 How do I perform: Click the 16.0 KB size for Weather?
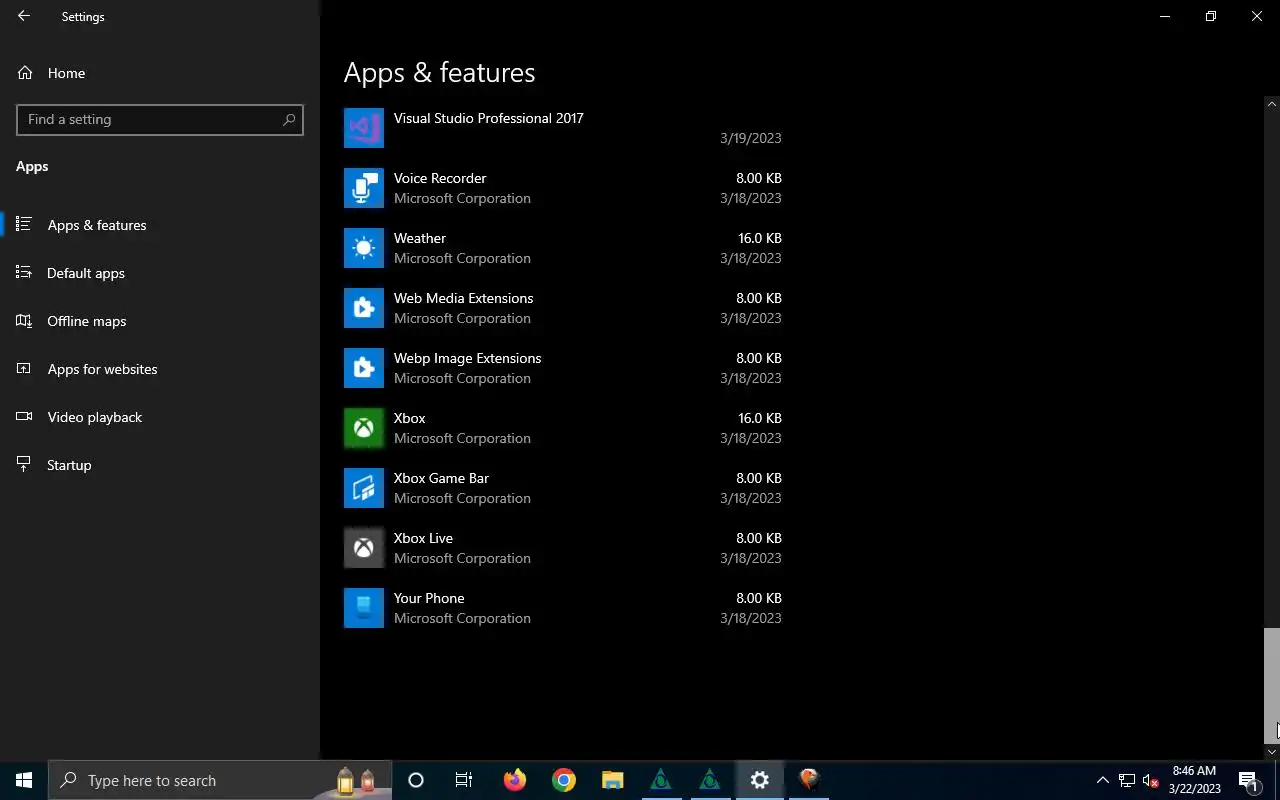pos(760,238)
